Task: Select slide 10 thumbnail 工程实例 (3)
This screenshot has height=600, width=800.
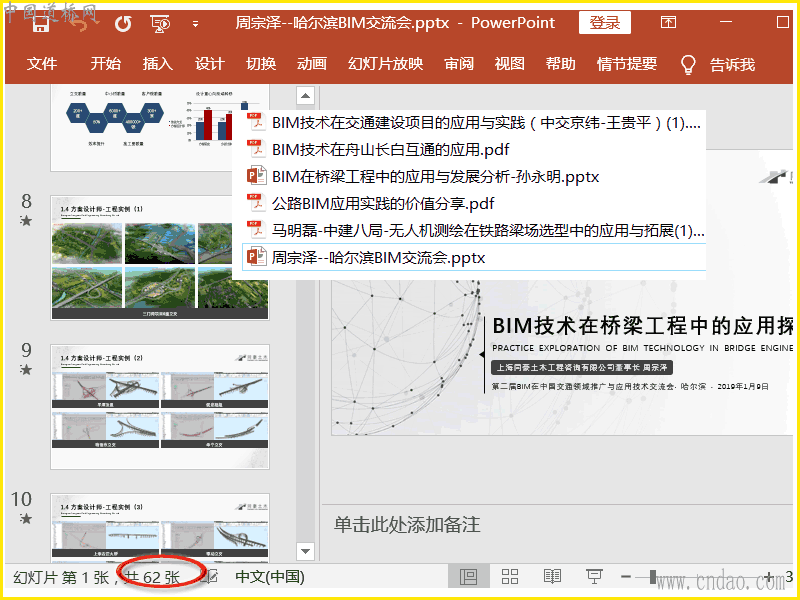Action: click(160, 528)
